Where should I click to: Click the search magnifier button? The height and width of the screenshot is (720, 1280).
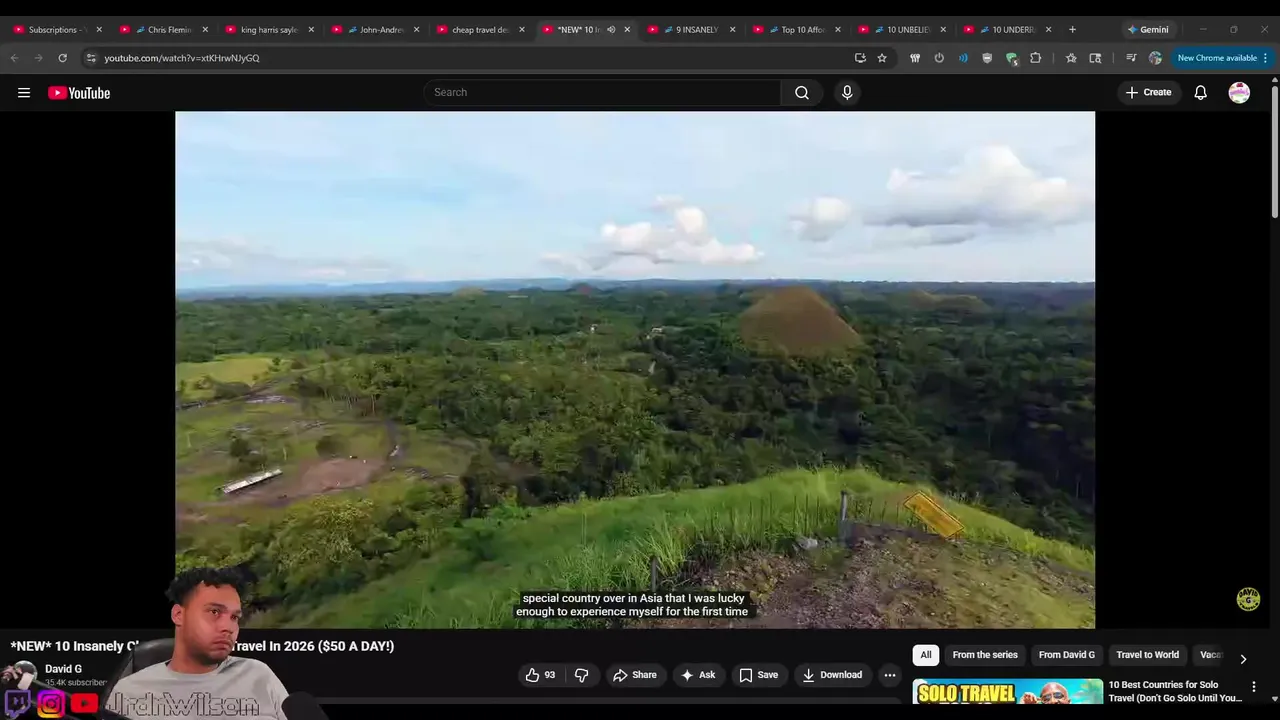(x=802, y=93)
